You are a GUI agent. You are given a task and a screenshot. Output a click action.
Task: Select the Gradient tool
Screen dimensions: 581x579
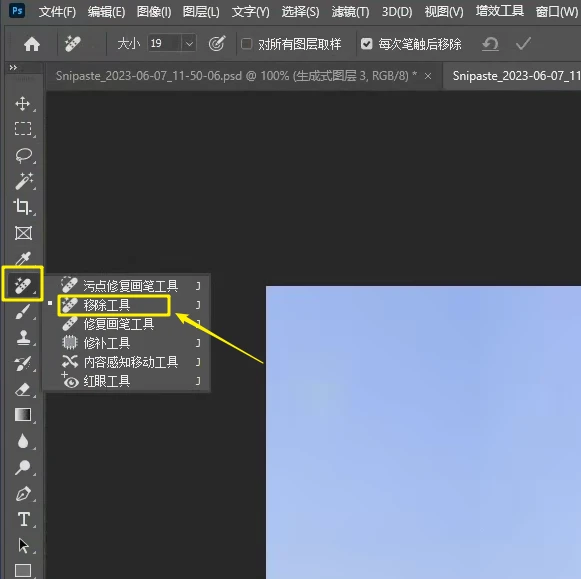[23, 415]
